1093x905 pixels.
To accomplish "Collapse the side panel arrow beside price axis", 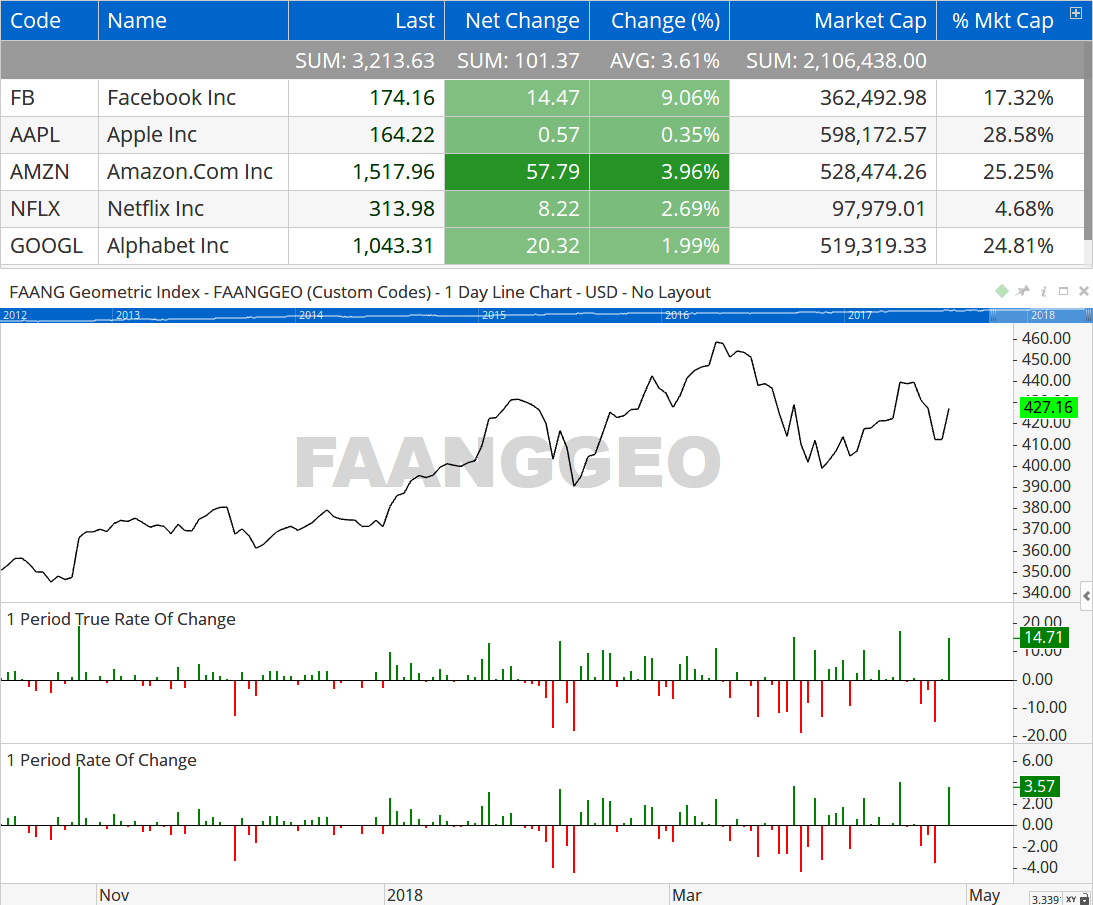I will 1087,596.
